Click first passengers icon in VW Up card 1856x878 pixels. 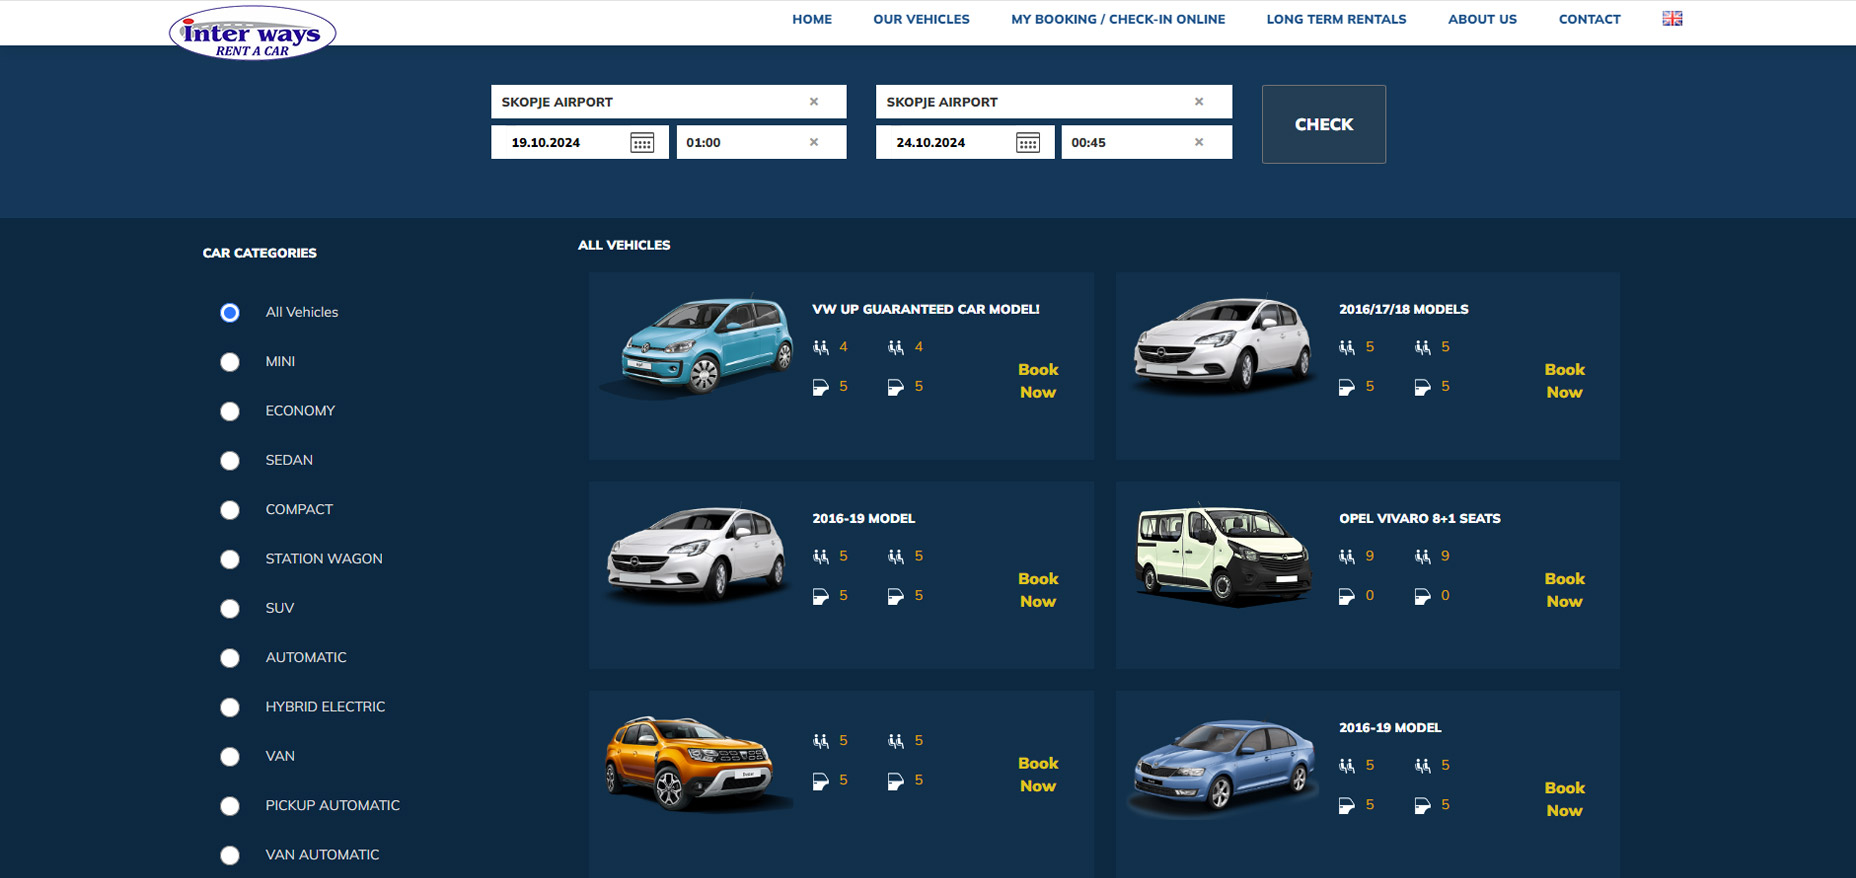[x=821, y=347]
